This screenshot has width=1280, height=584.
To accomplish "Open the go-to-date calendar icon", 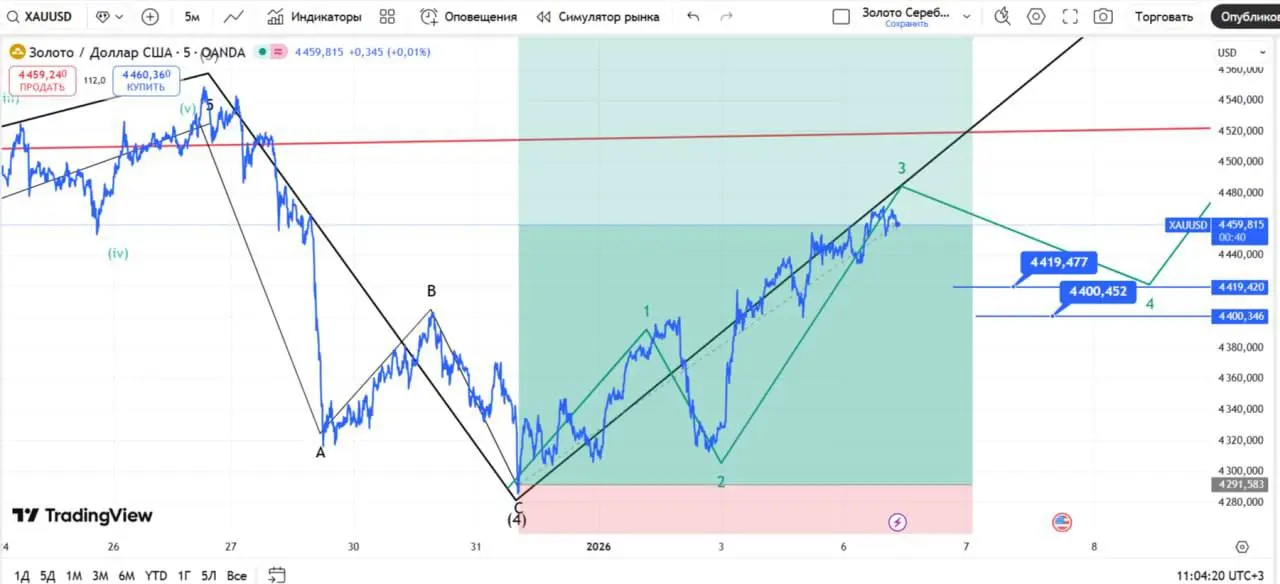I will 275,576.
